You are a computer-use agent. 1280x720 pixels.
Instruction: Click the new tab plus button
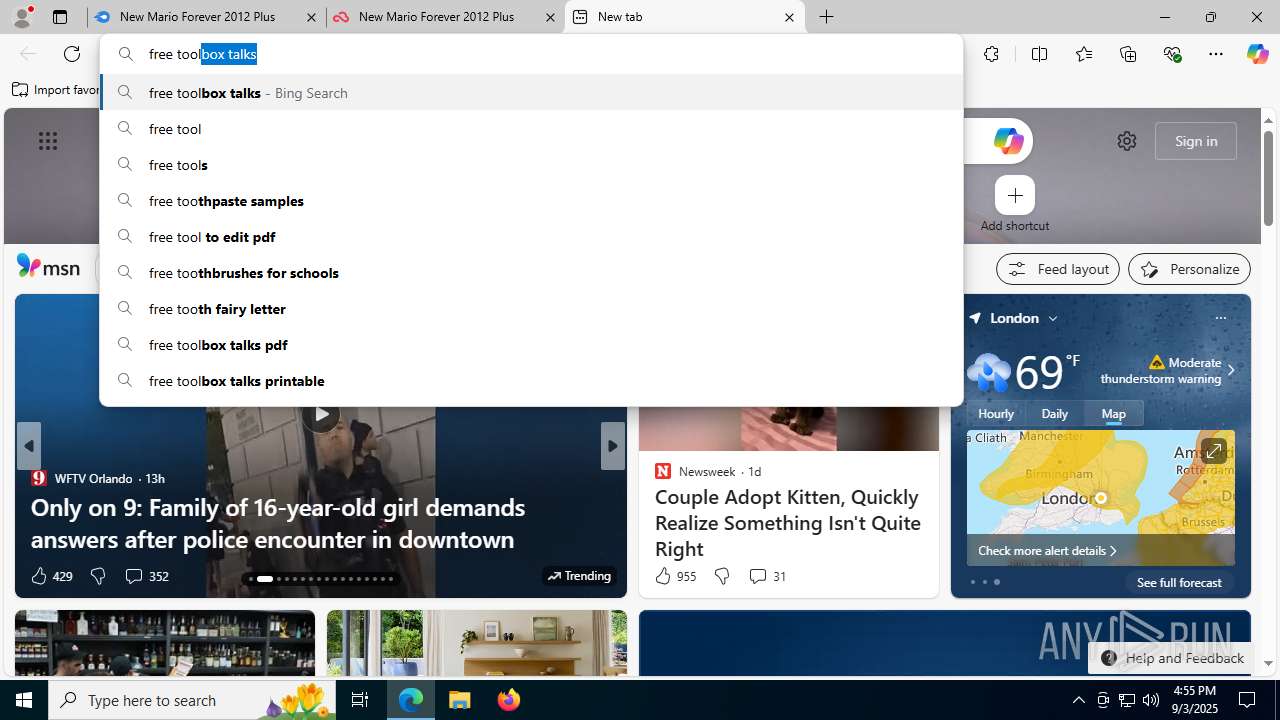pyautogui.click(x=827, y=17)
